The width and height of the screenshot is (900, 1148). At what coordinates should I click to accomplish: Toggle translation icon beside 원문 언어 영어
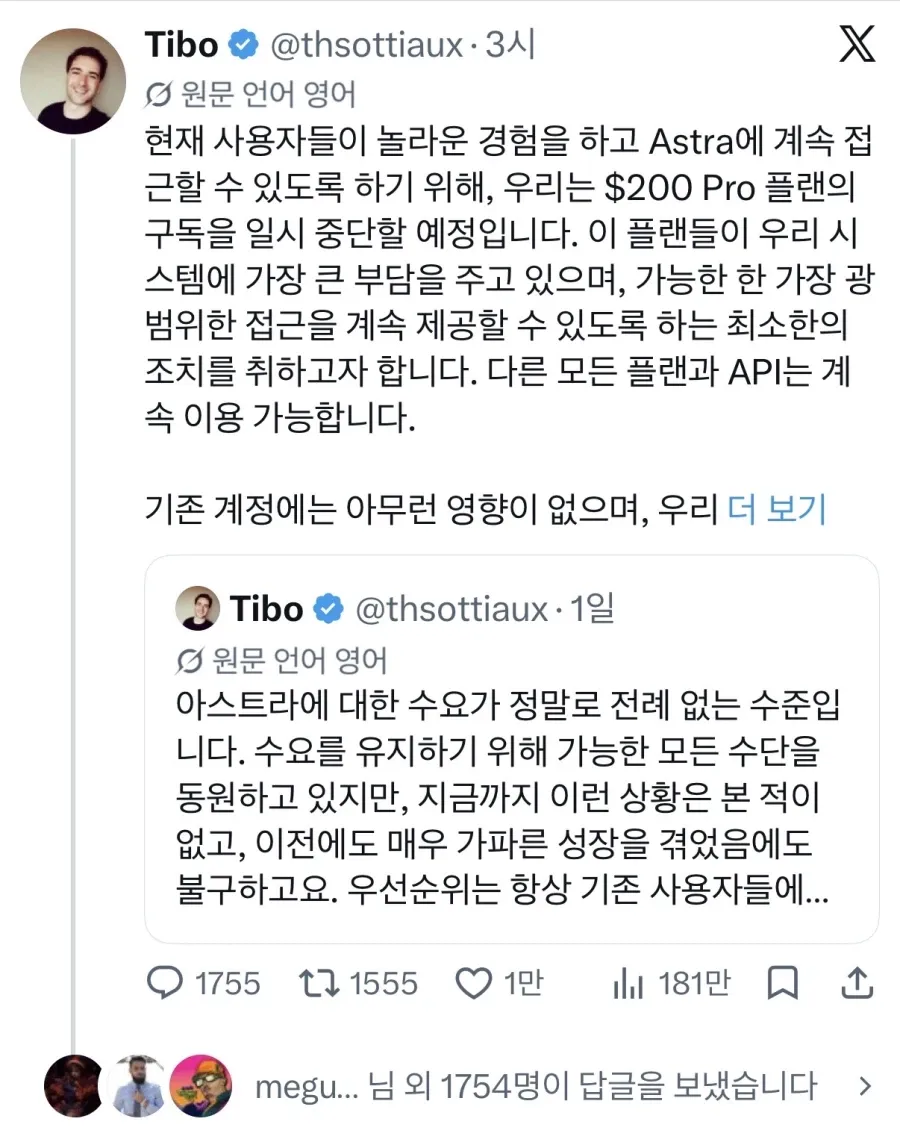point(158,94)
